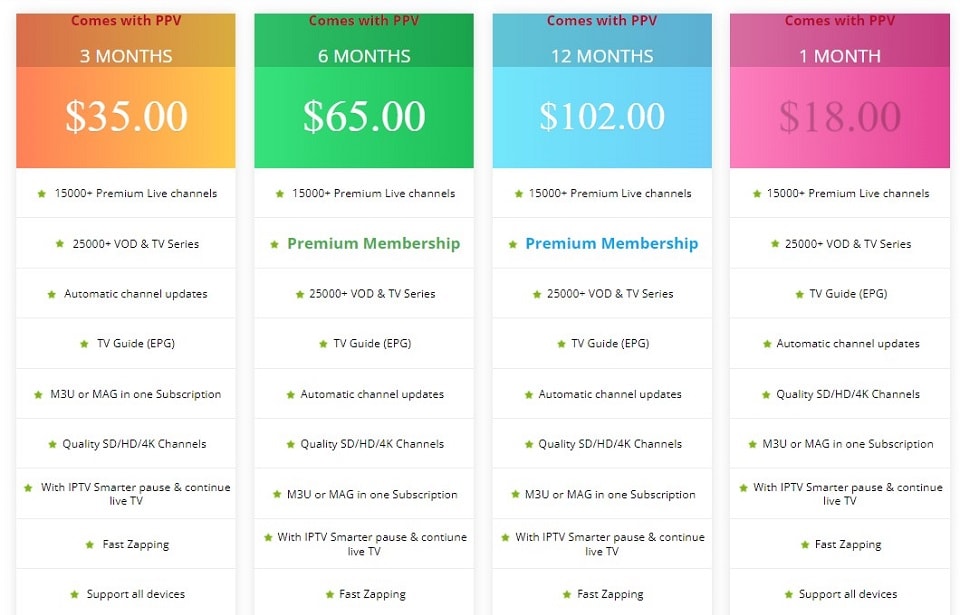Pick the $18.00 monthly price block
960x615 pixels.
point(839,117)
